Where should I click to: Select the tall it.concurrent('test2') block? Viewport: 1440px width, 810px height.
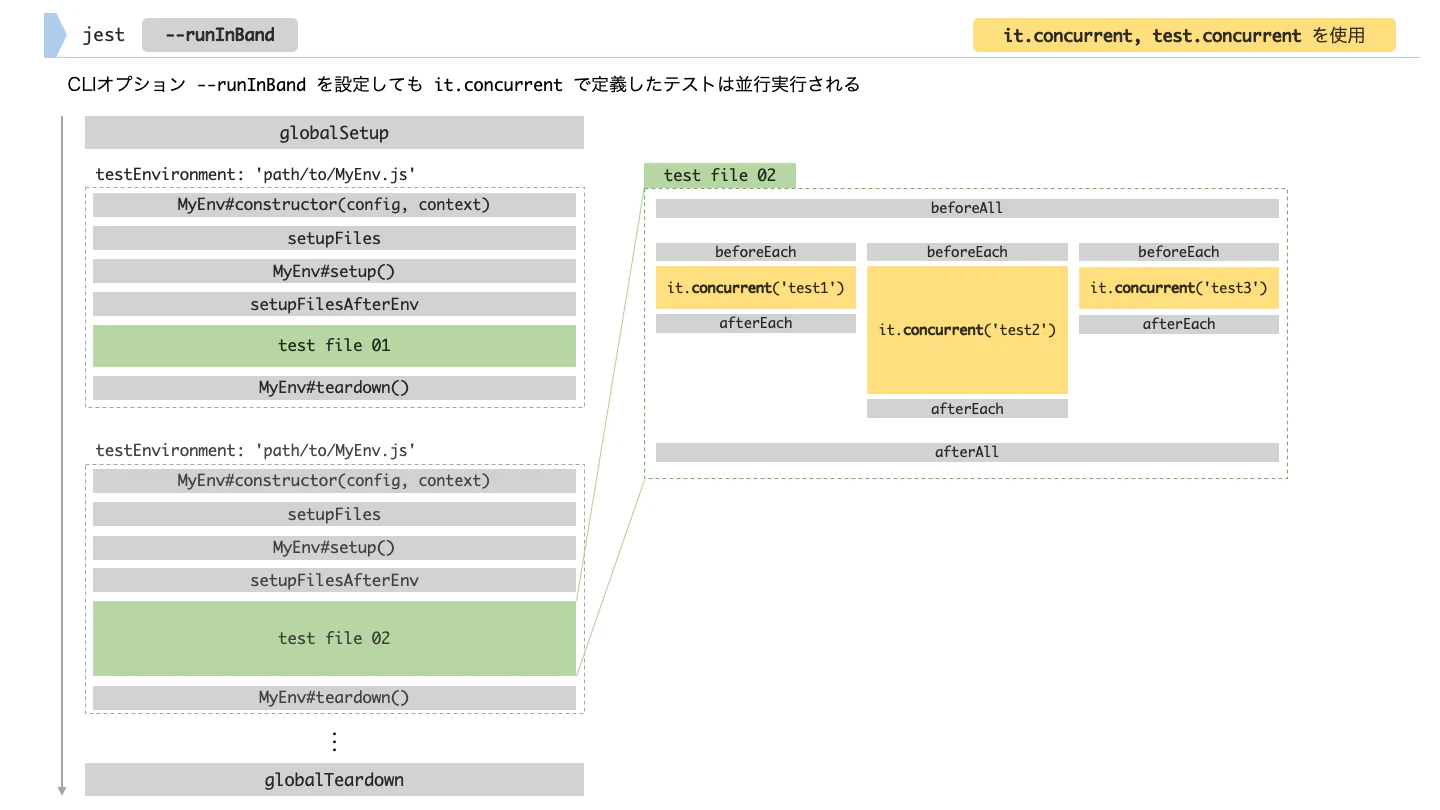(x=967, y=330)
